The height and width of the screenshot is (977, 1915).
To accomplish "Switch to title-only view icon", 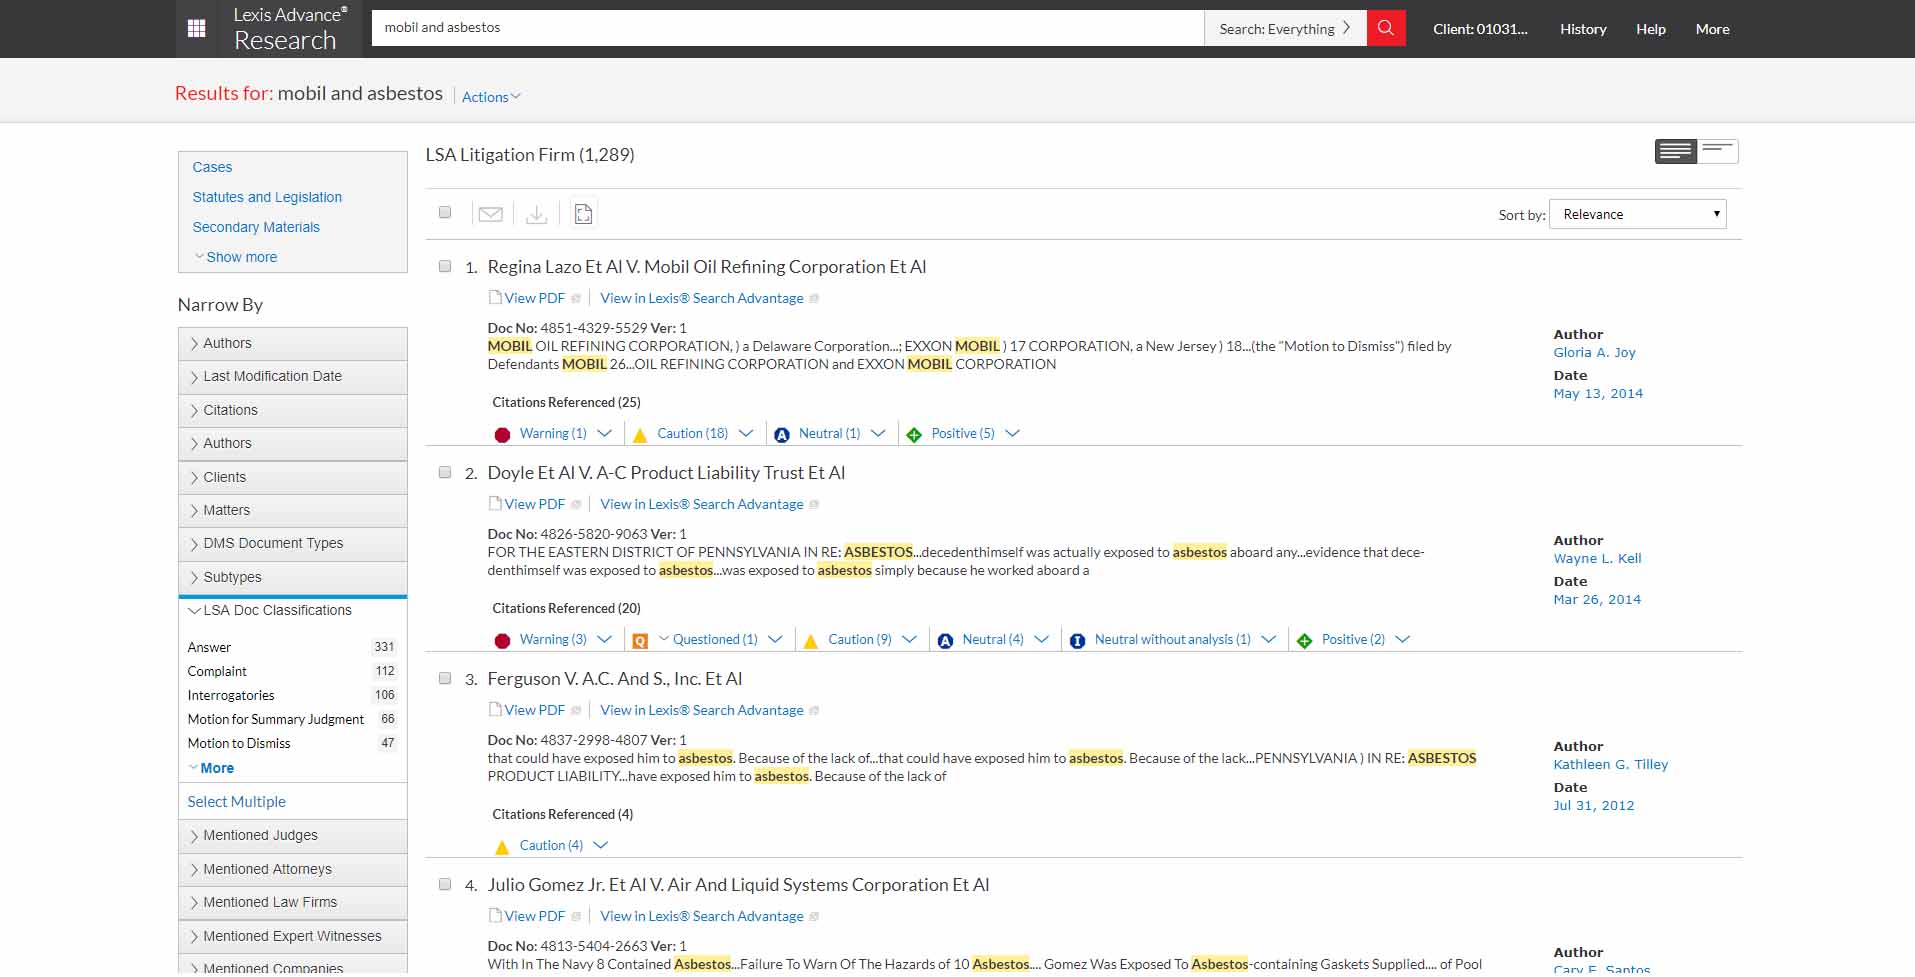I will (1718, 151).
